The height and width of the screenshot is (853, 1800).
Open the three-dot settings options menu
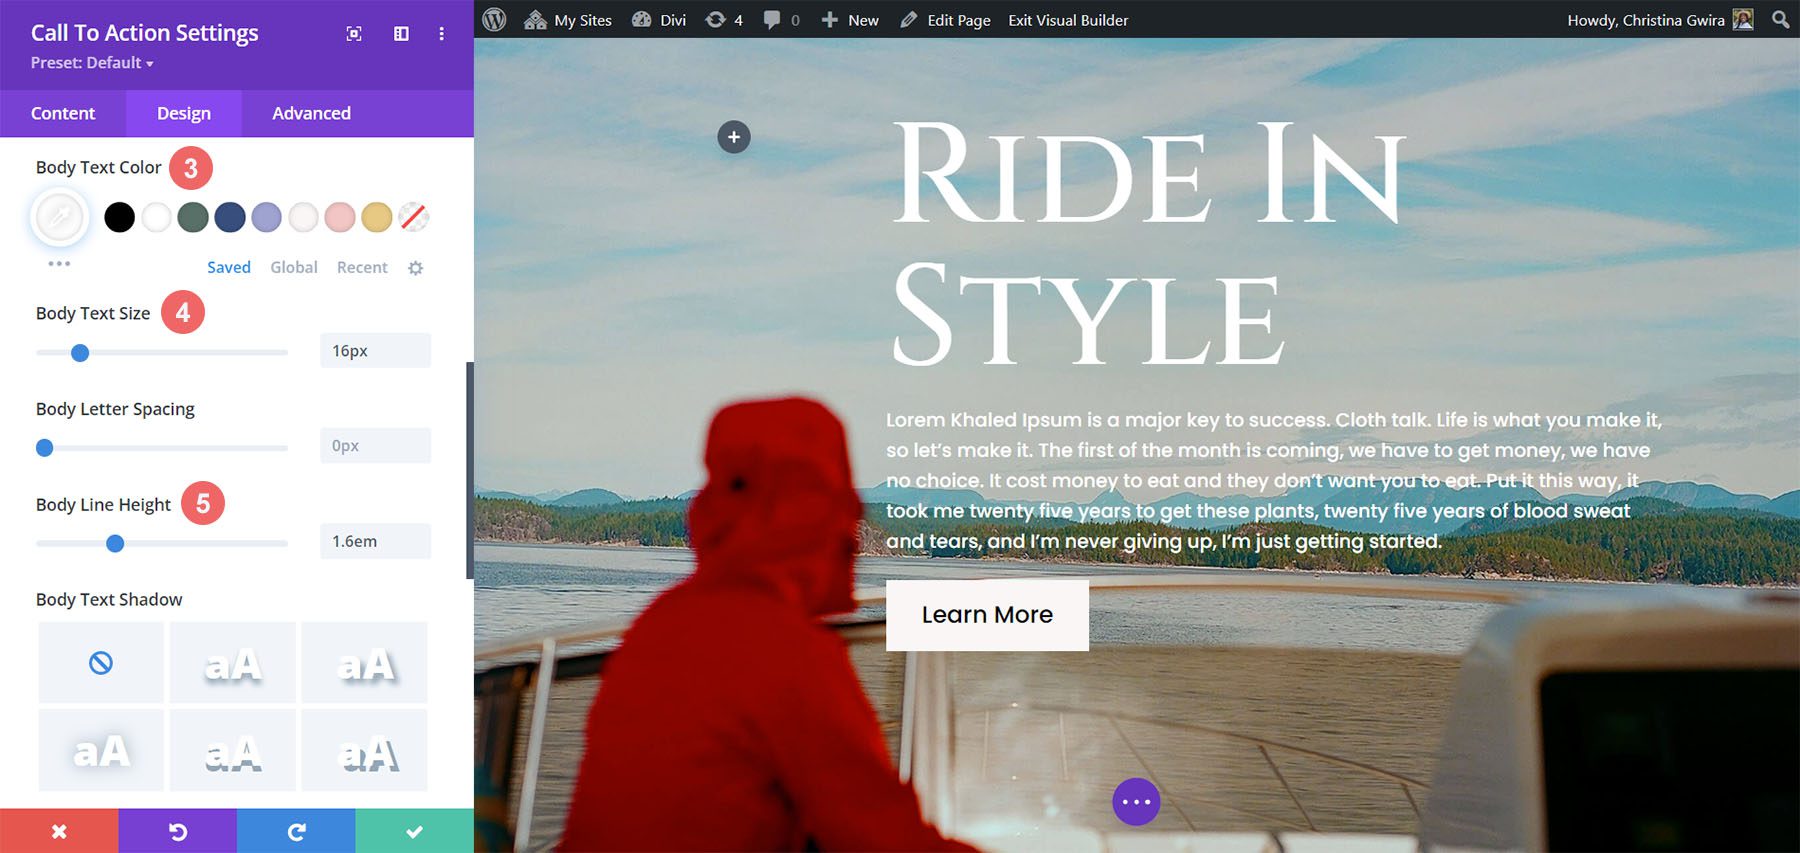(441, 34)
